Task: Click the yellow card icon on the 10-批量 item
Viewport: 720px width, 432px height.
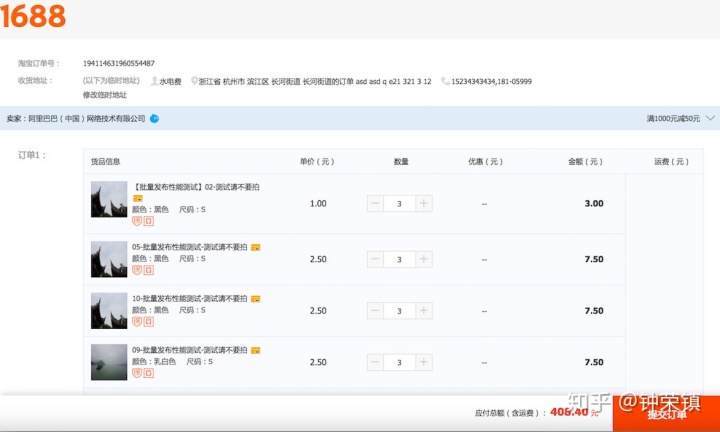Action: point(256,299)
